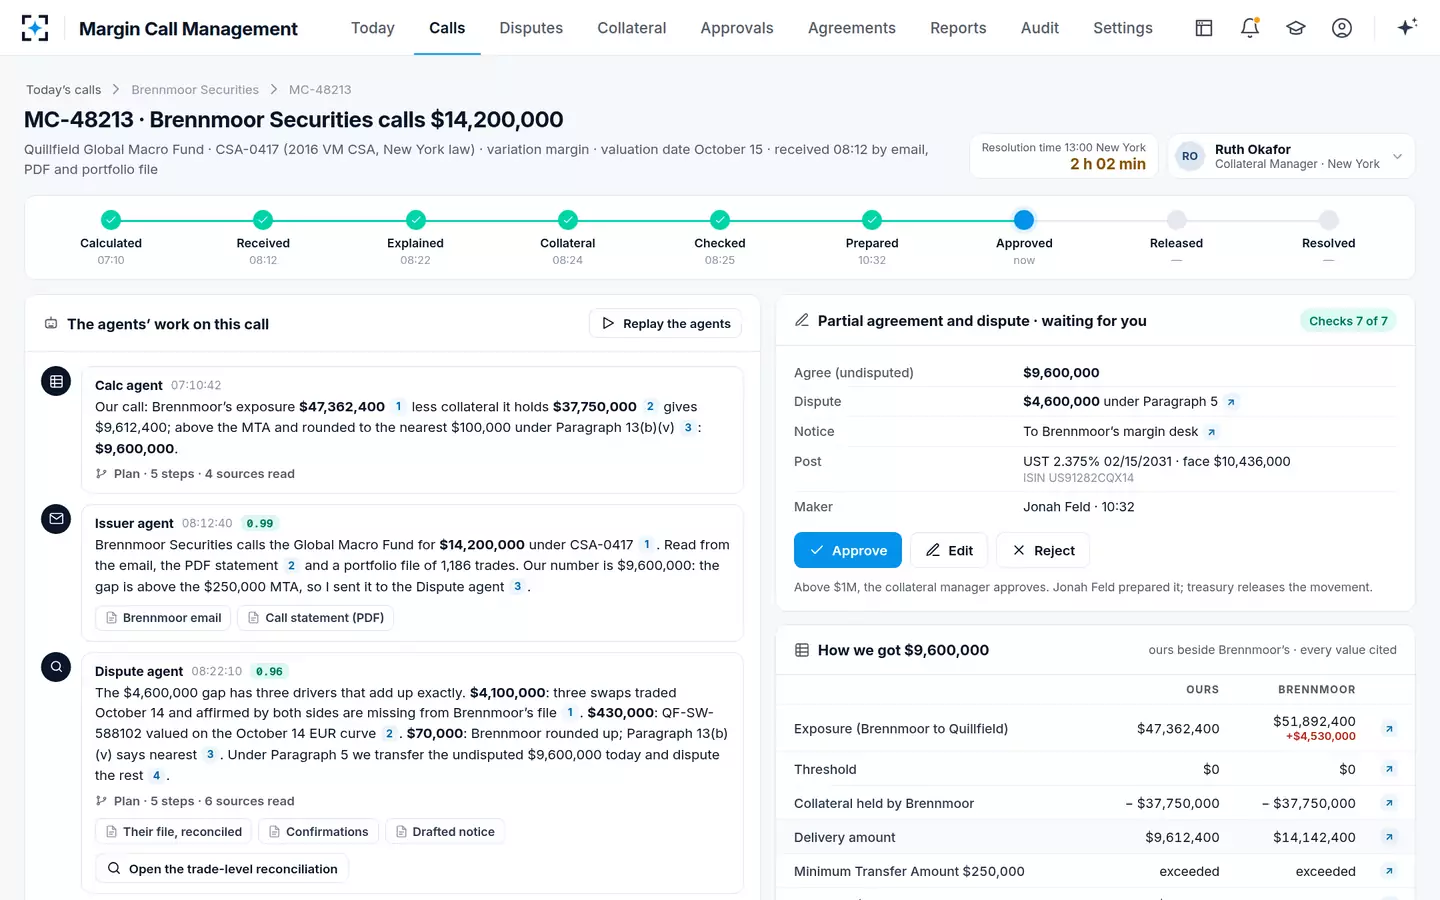Select the Calculated step marker in timeline

click(111, 220)
